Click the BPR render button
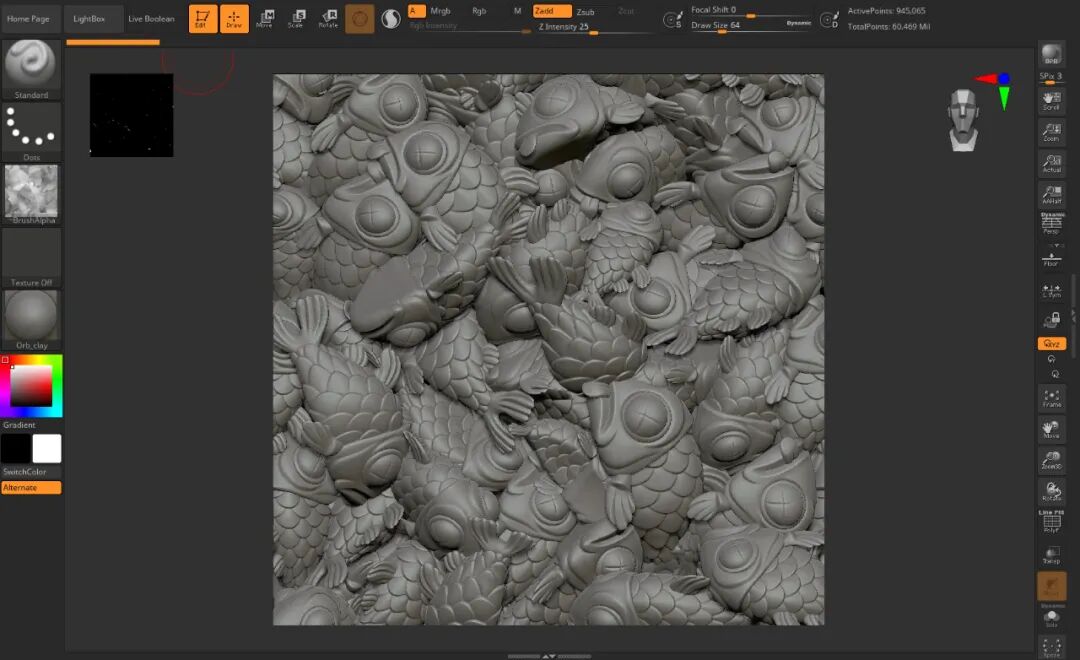The image size is (1080, 660). pyautogui.click(x=1051, y=54)
